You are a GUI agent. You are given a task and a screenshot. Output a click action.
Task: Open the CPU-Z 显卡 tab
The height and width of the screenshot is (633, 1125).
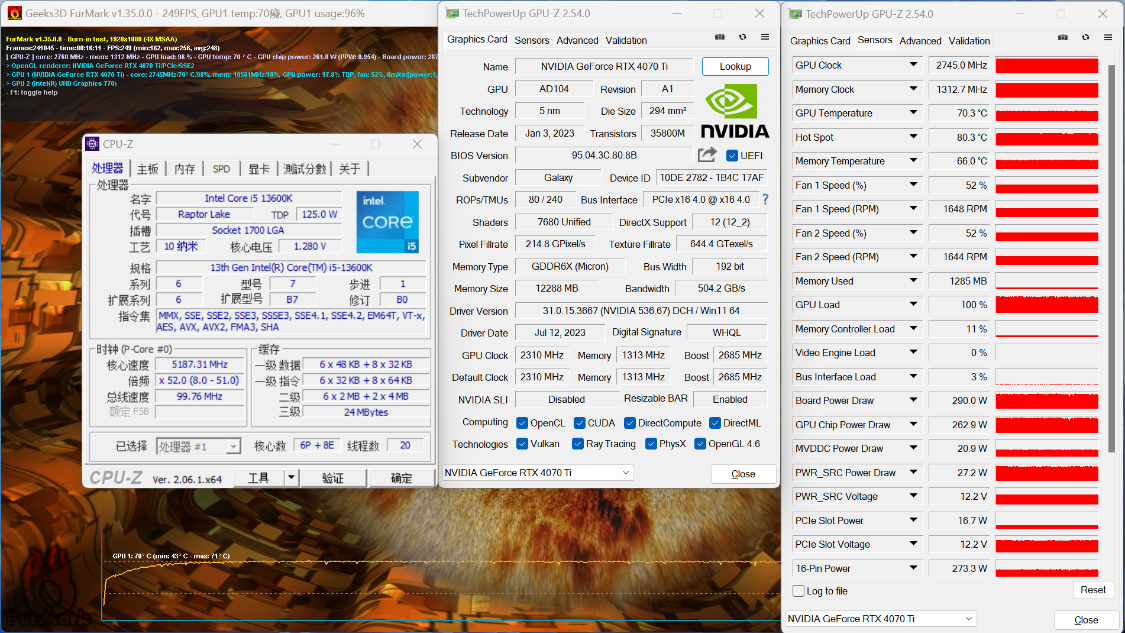pos(259,169)
